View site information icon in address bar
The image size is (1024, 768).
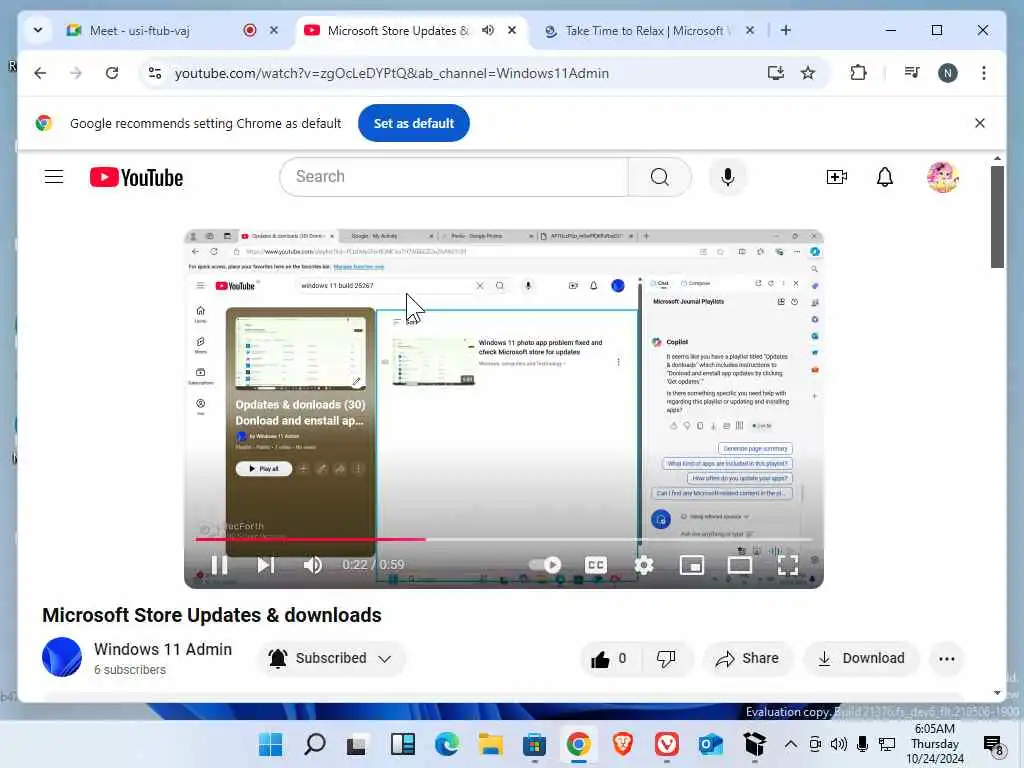click(x=155, y=73)
